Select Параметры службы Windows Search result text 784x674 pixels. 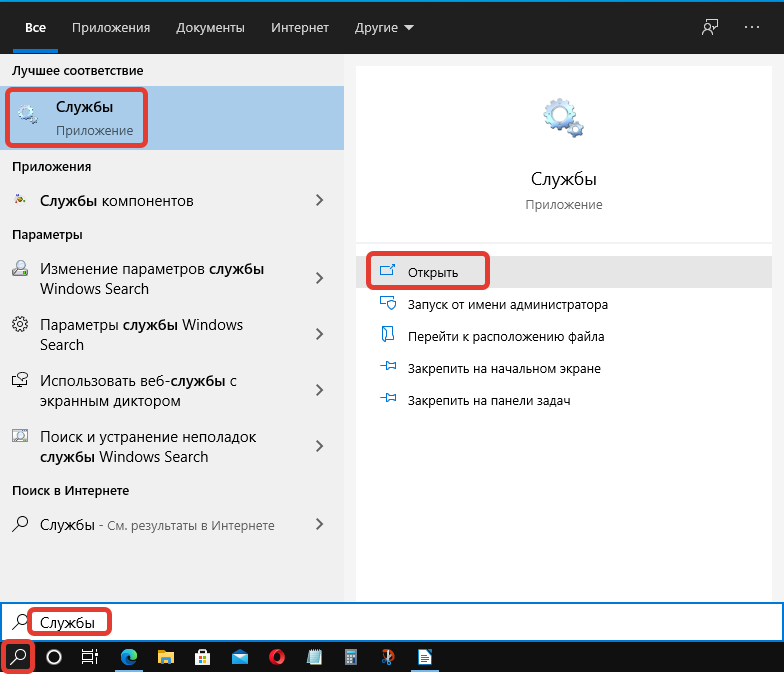pyautogui.click(x=142, y=334)
